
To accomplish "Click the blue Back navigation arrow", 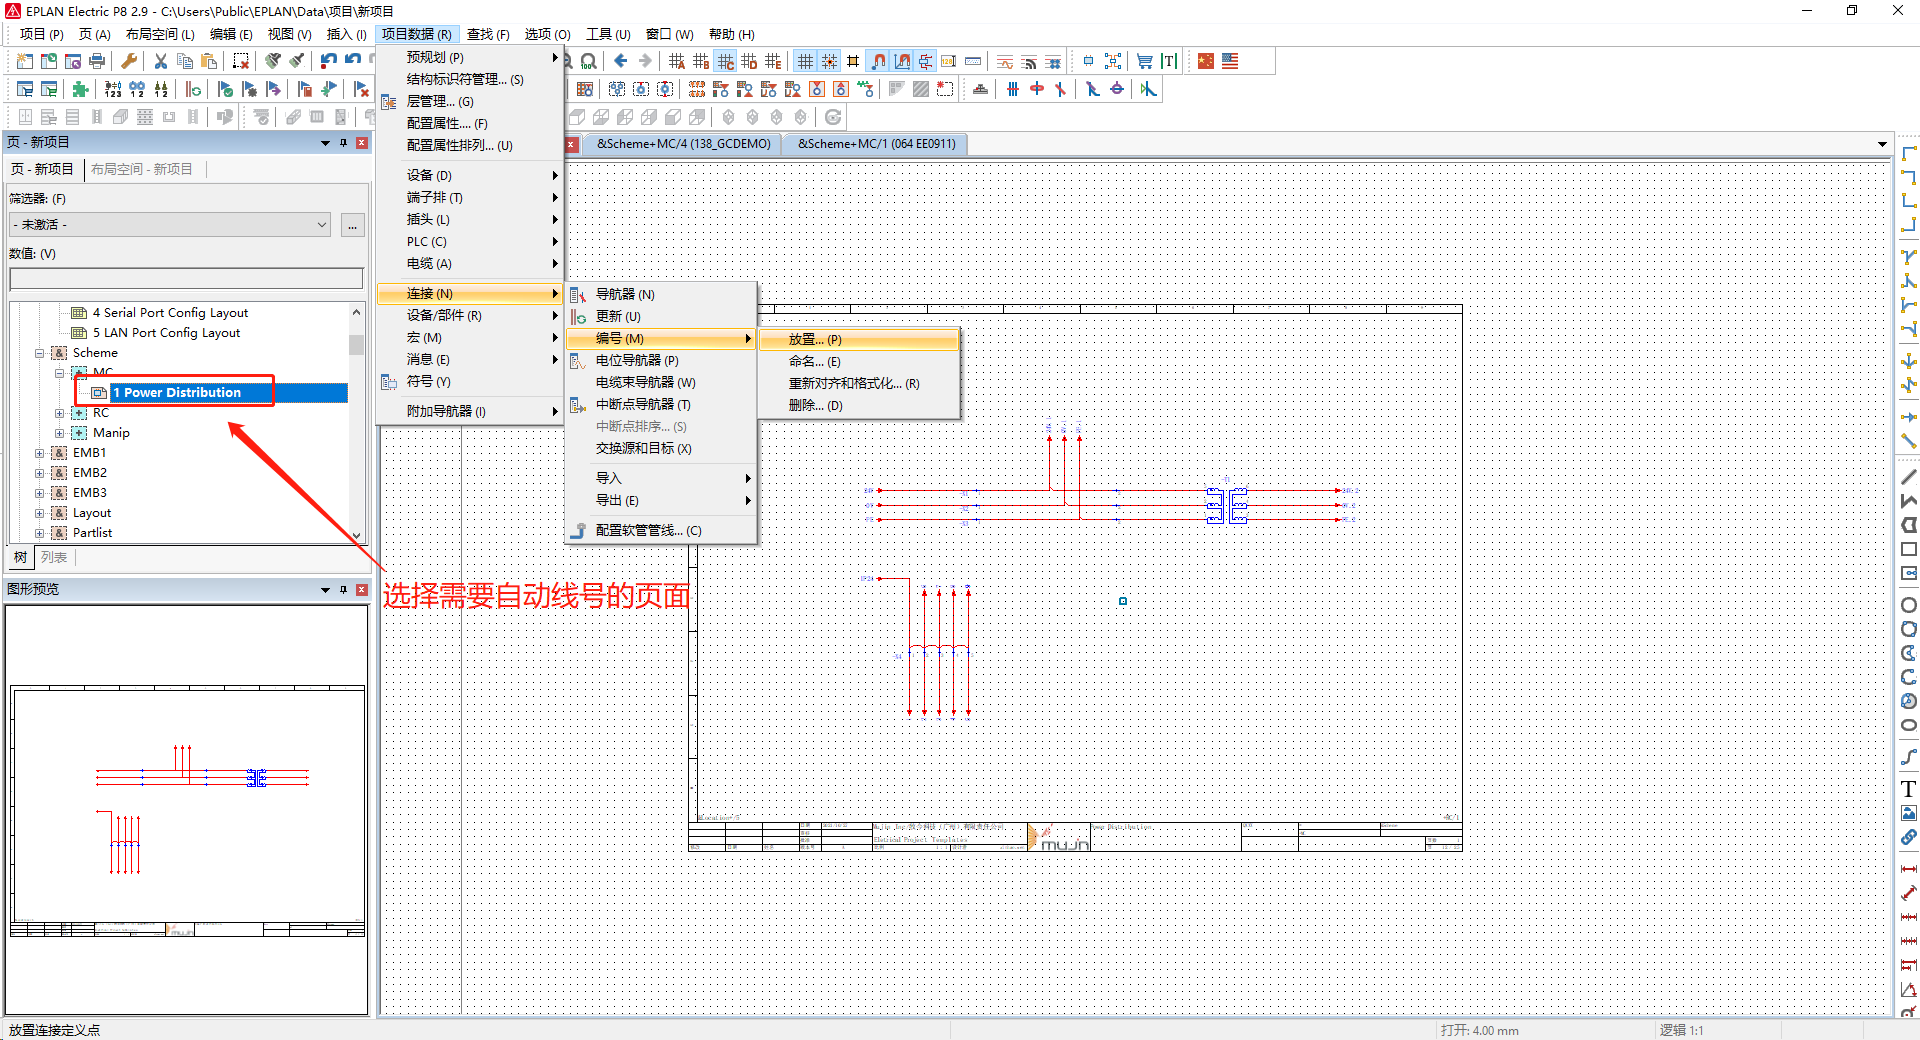I will pos(621,61).
